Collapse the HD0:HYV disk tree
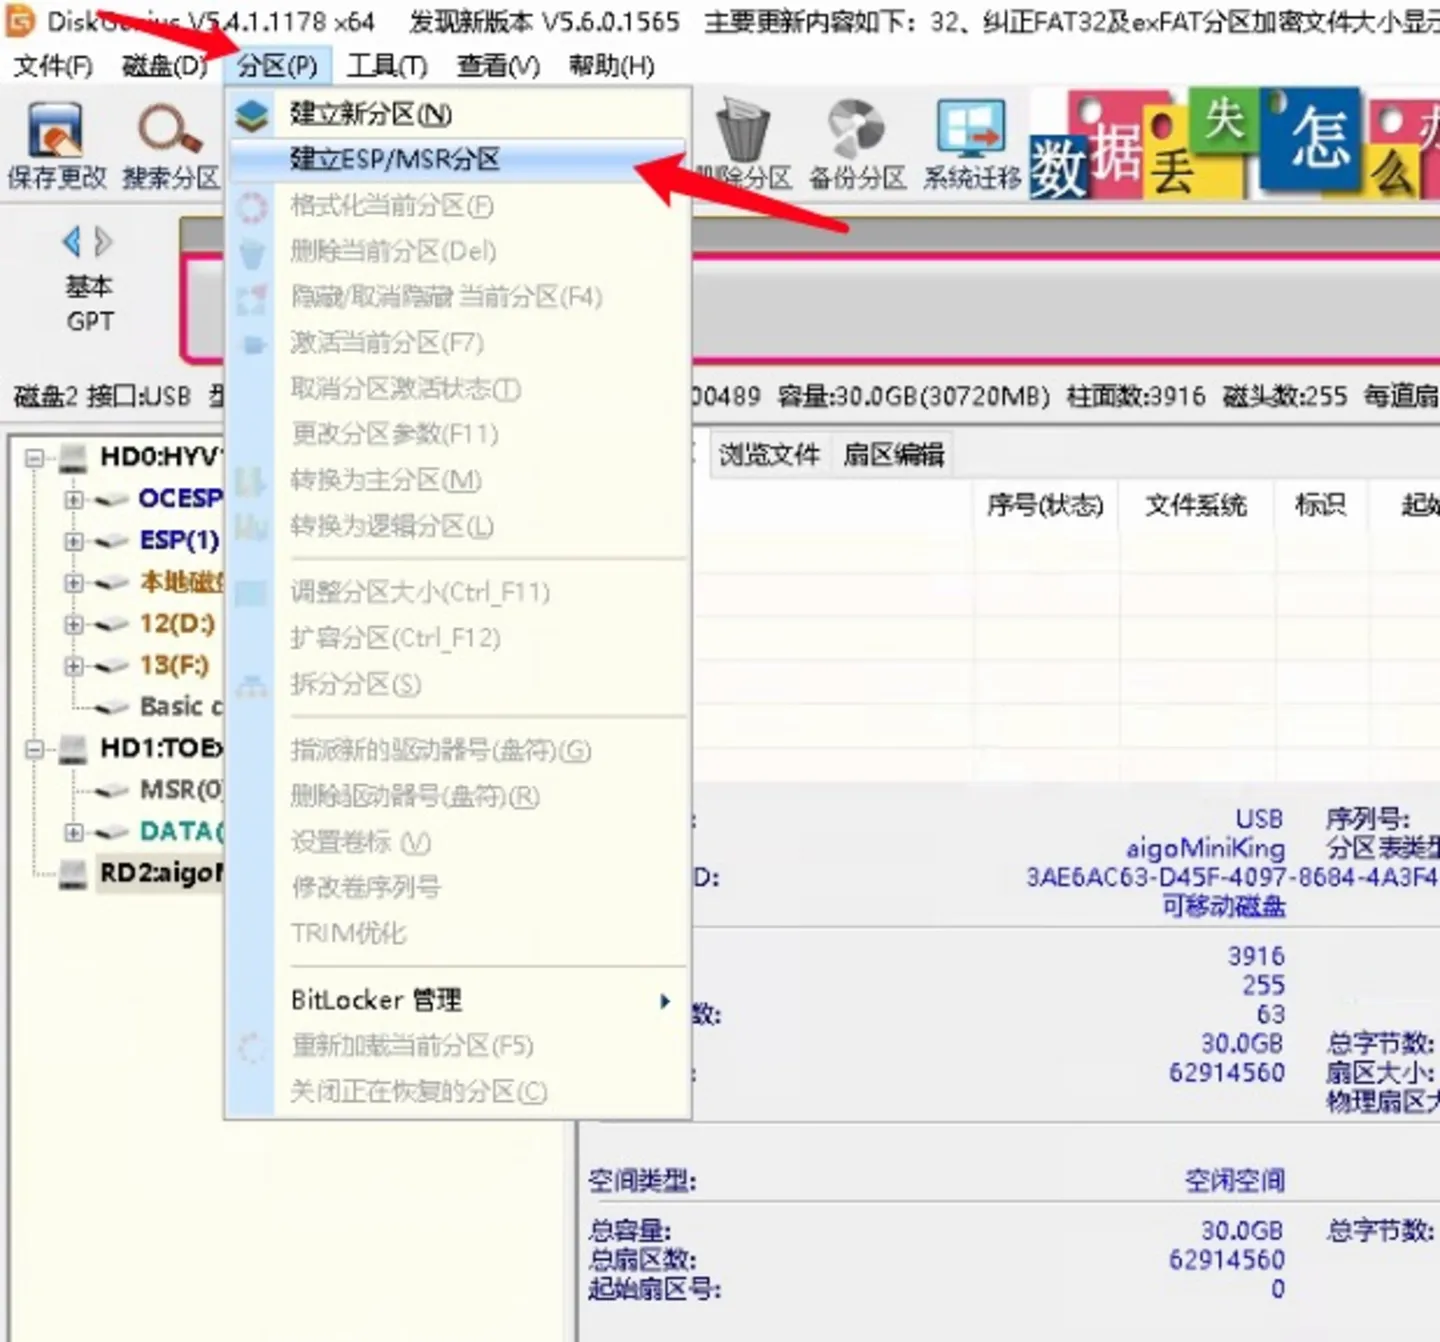Viewport: 1440px width, 1342px height. (x=33, y=457)
